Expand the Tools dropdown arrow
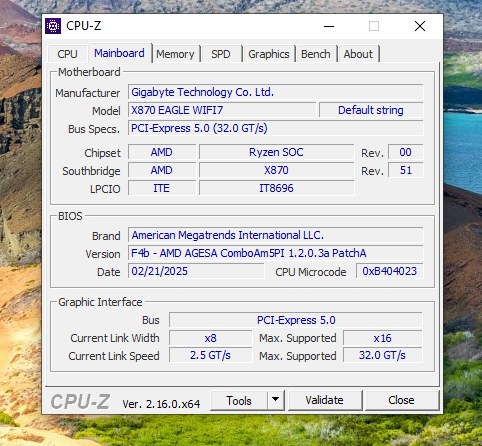The width and height of the screenshot is (482, 446). 275,400
